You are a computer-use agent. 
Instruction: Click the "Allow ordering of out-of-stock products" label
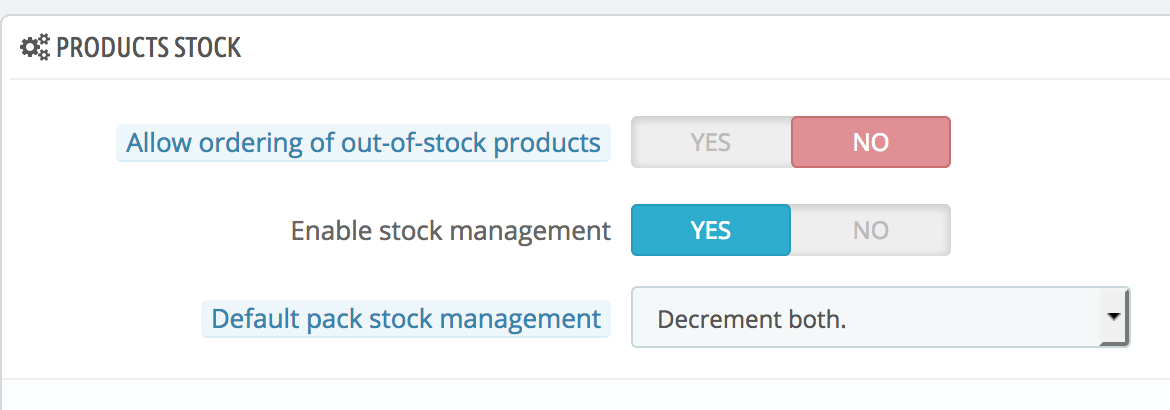(363, 143)
